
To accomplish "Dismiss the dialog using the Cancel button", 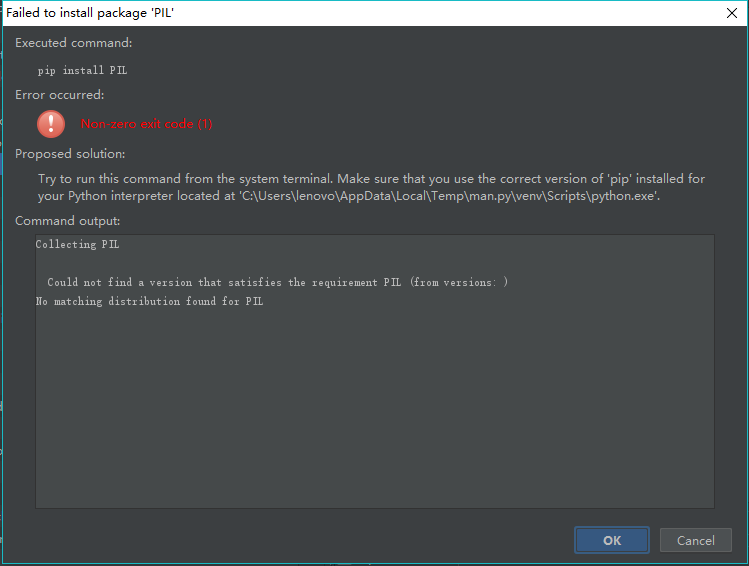I will tap(696, 540).
